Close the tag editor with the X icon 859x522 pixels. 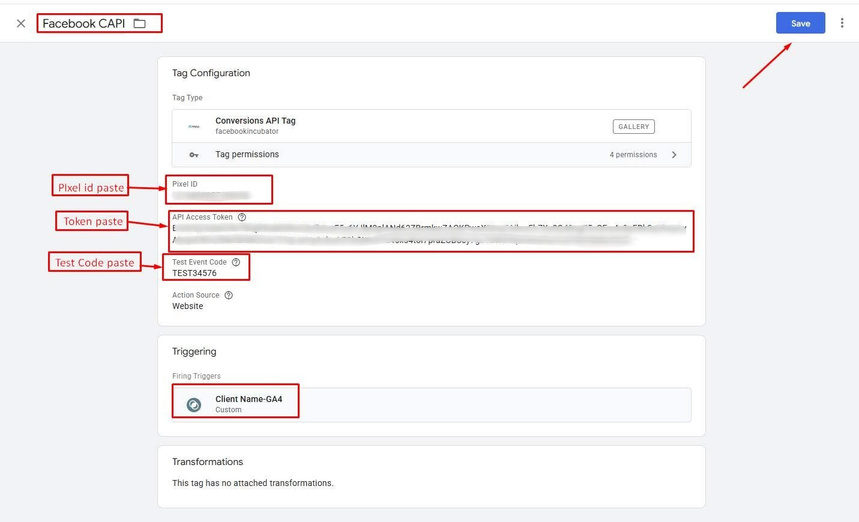21,24
